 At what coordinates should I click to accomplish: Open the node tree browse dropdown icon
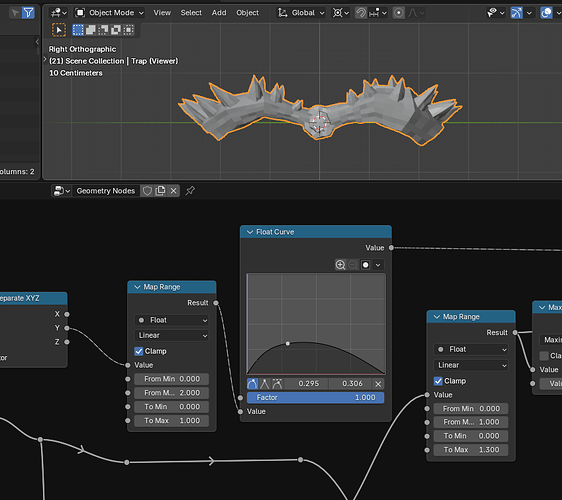[61, 191]
